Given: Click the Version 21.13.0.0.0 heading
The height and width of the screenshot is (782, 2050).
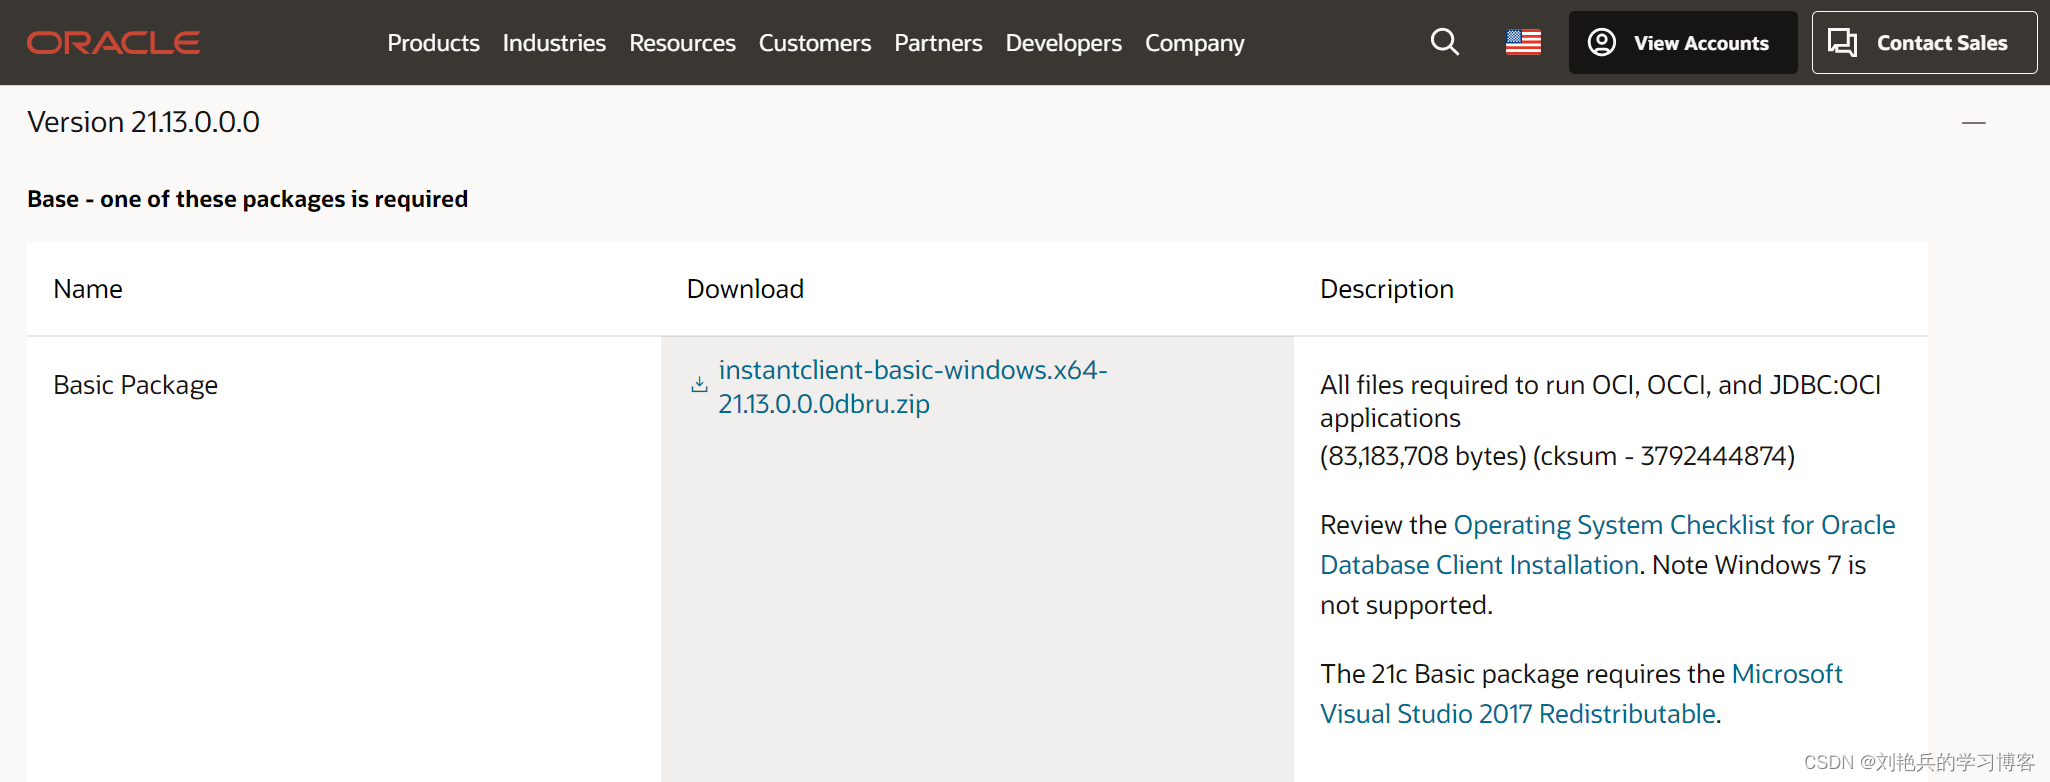Looking at the screenshot, I should [x=143, y=122].
